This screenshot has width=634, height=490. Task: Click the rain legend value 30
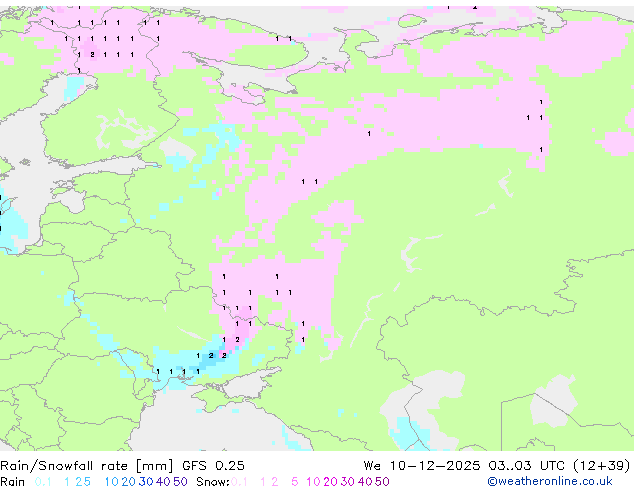pos(146,482)
